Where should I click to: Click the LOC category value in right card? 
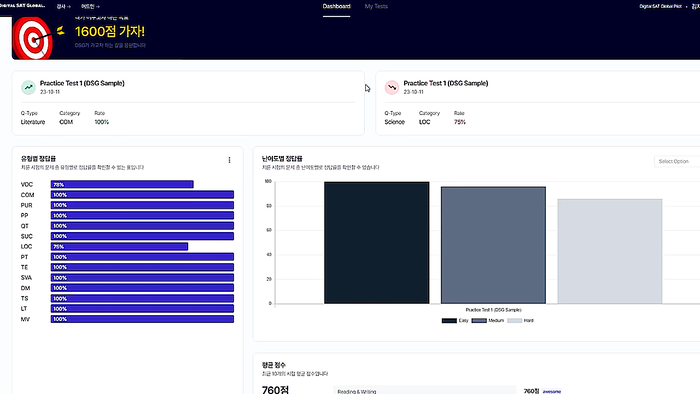[x=425, y=122]
